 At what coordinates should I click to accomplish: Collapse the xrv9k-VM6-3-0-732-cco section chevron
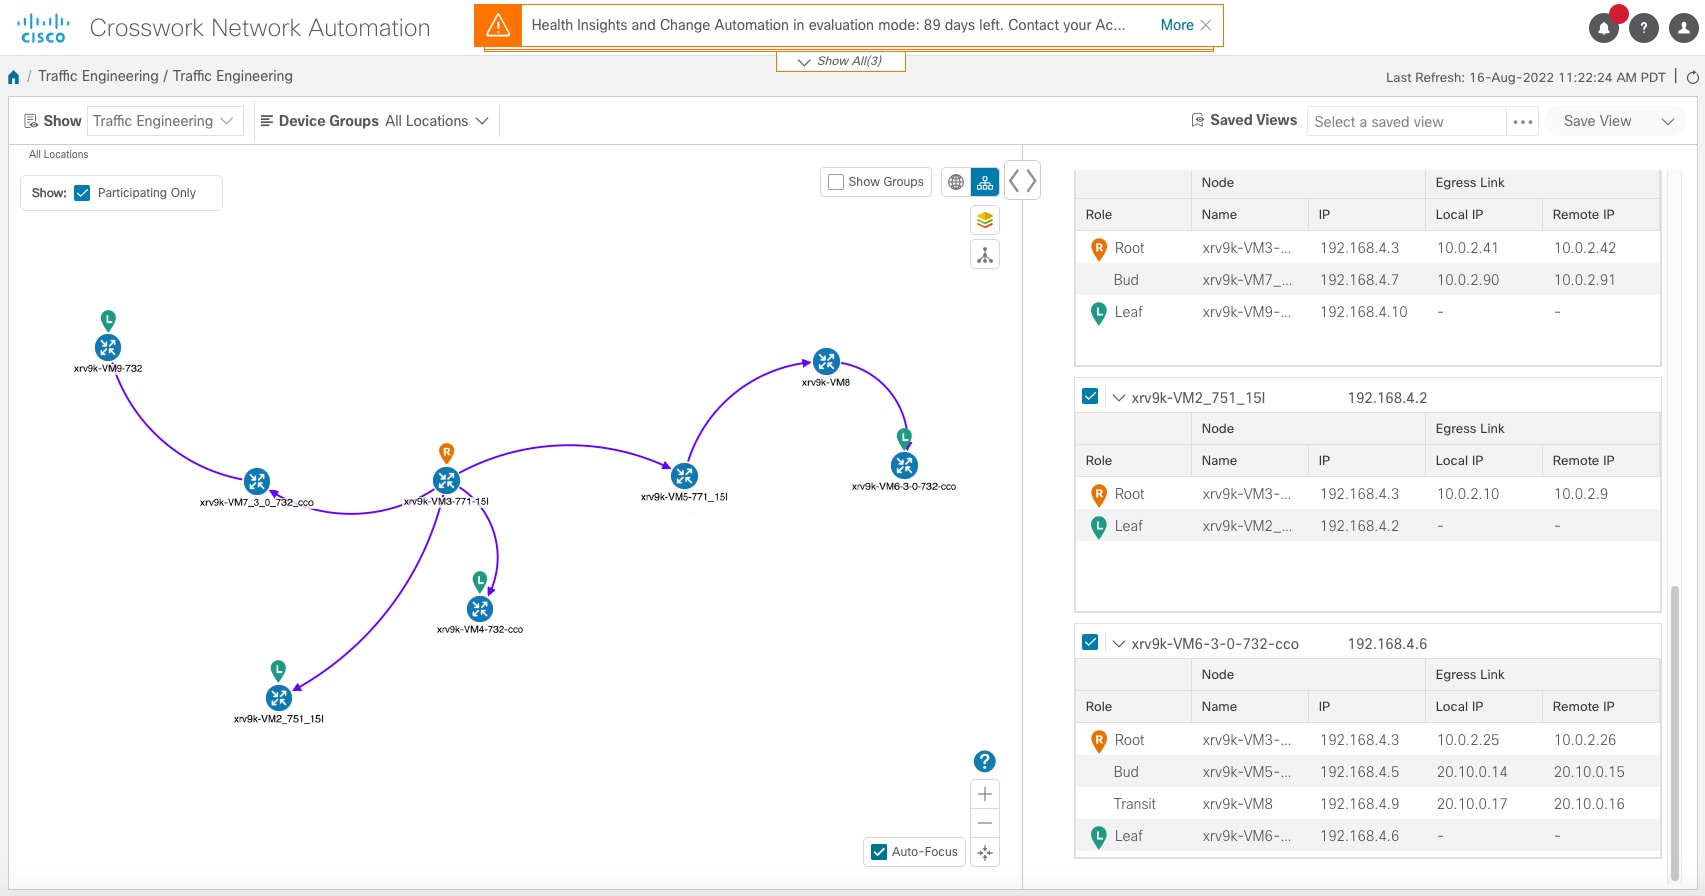pyautogui.click(x=1119, y=644)
